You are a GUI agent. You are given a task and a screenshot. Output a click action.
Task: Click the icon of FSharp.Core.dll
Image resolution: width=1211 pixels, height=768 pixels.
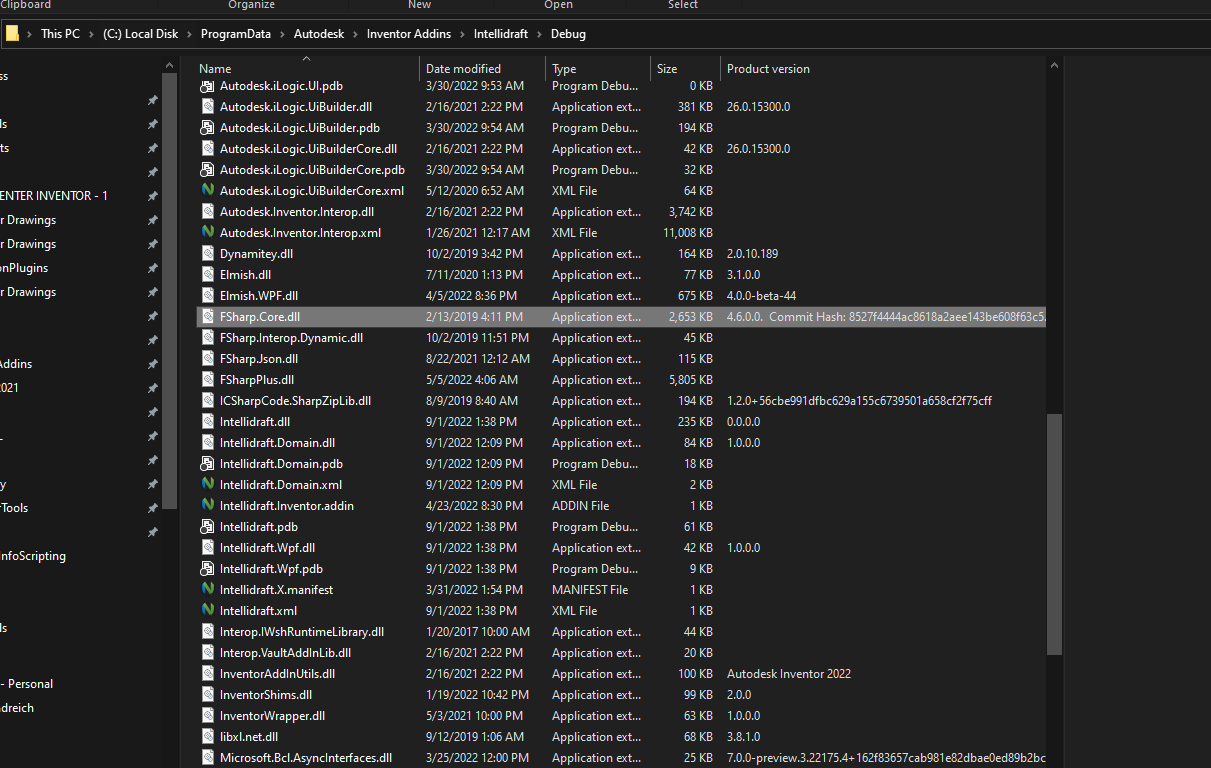coord(208,317)
